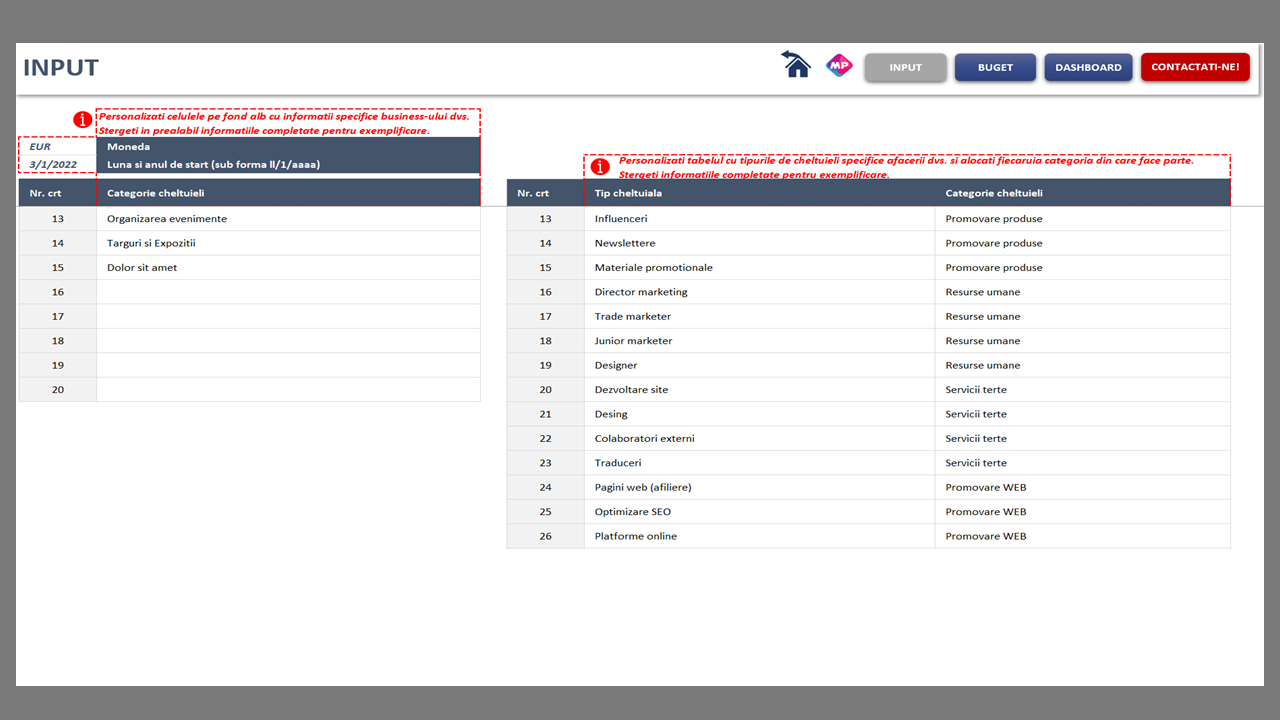Click the MP logo icon
1280x720 pixels.
click(x=838, y=66)
